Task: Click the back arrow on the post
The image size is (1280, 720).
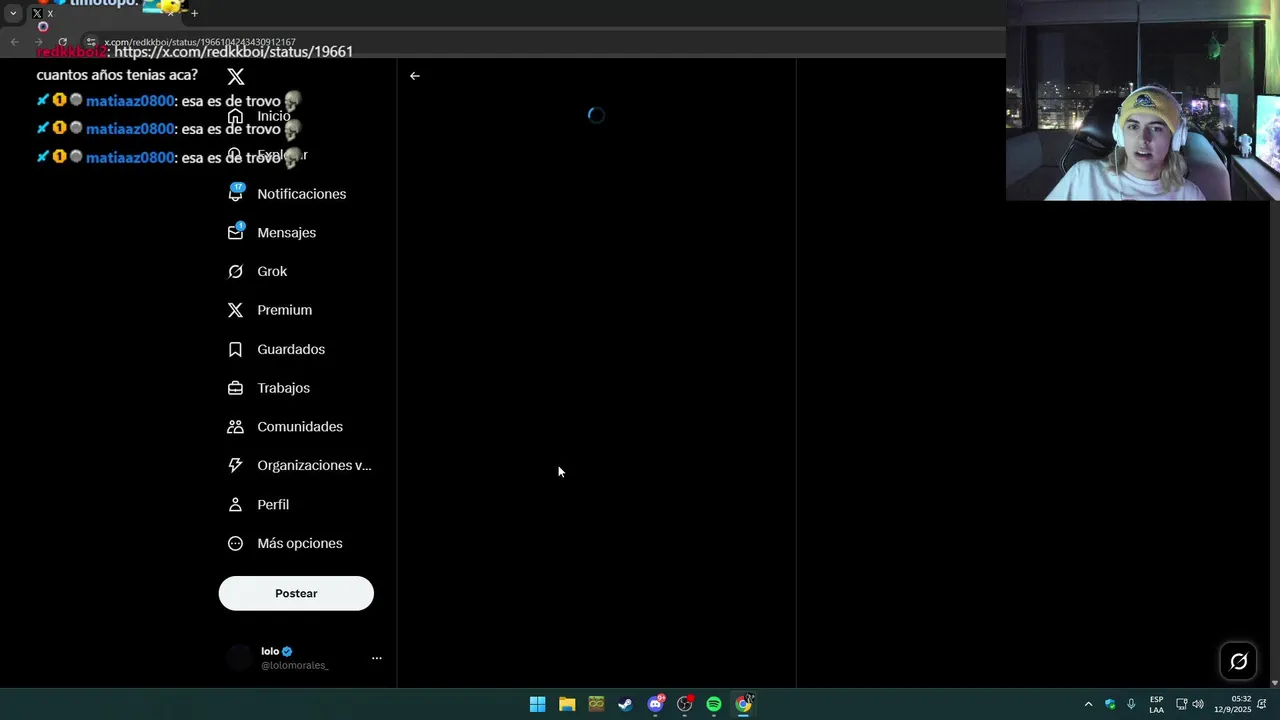Action: click(415, 76)
